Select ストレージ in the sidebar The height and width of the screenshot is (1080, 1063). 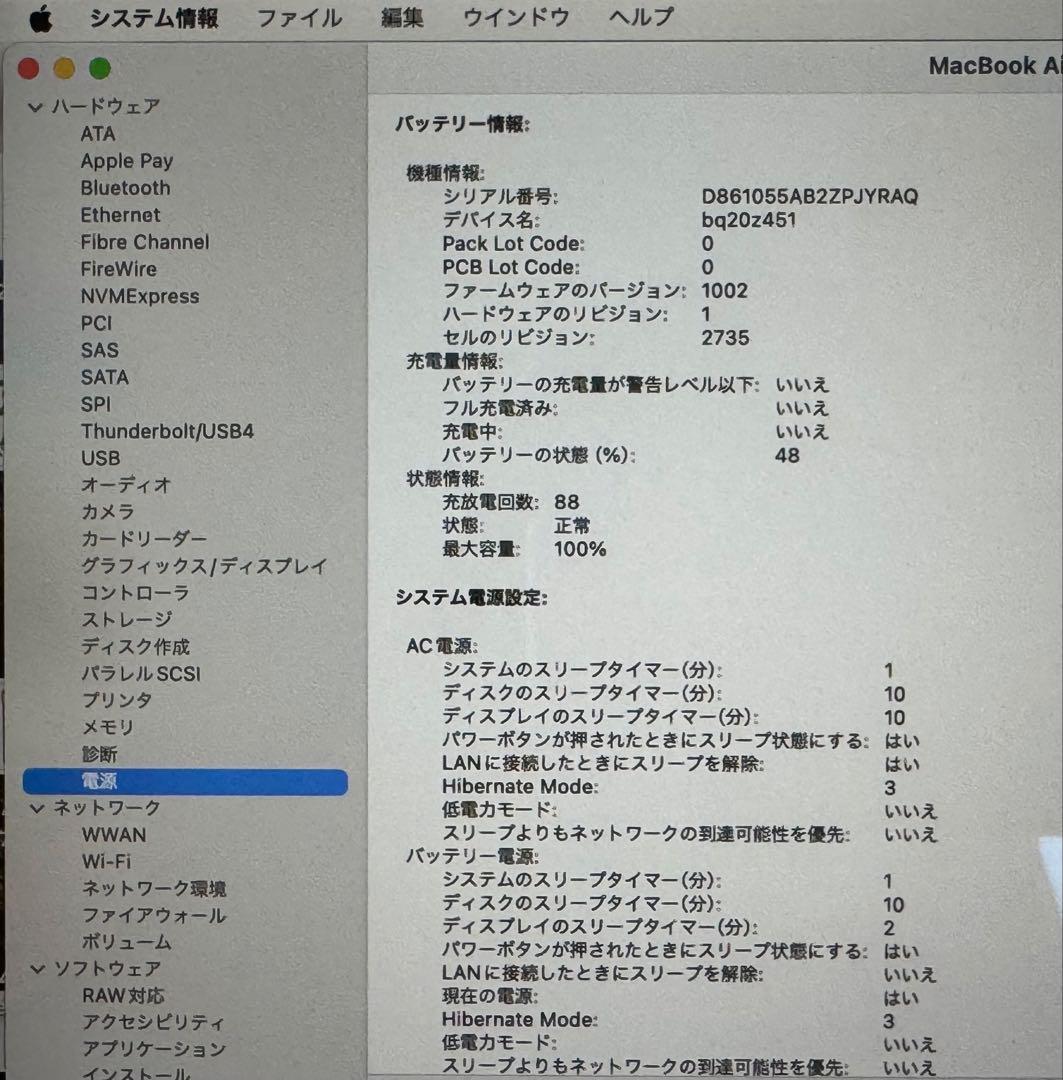pos(127,620)
